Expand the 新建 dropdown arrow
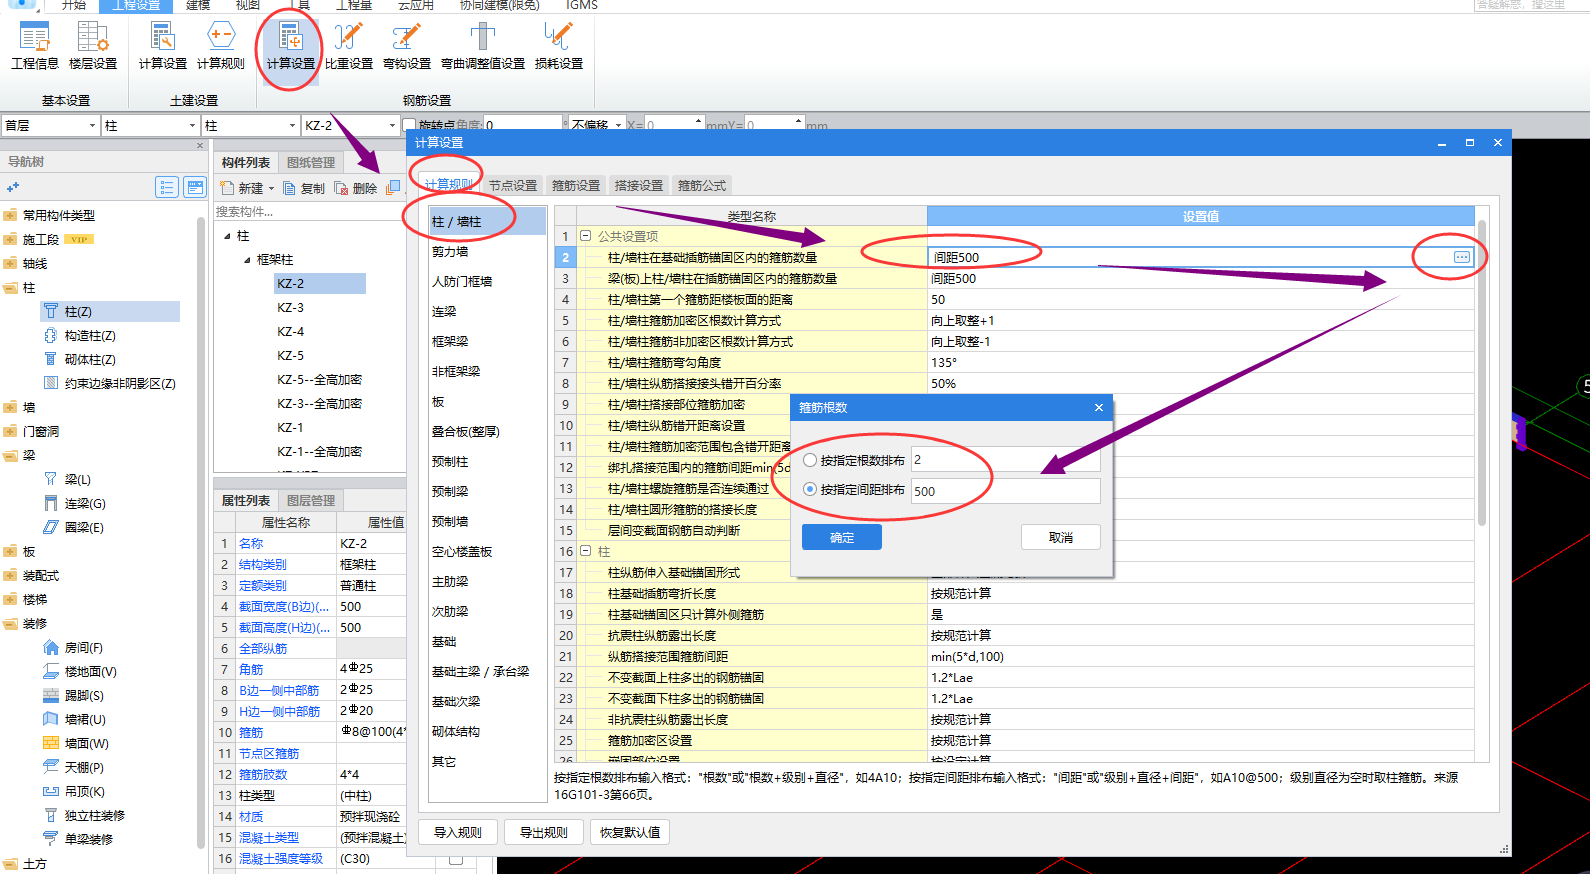1590x874 pixels. point(272,188)
